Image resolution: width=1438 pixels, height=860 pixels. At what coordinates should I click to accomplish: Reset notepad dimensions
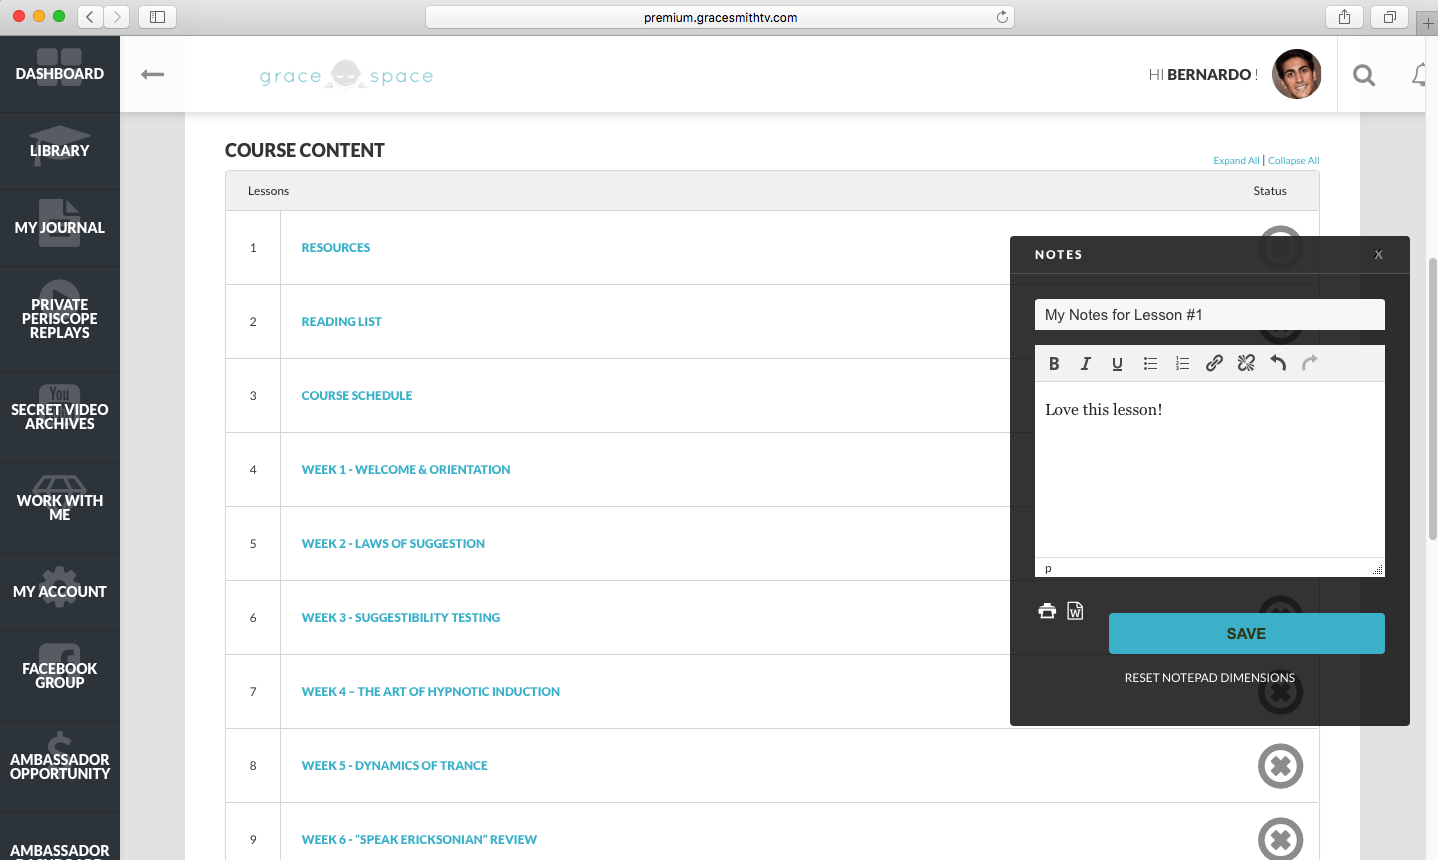(1210, 678)
